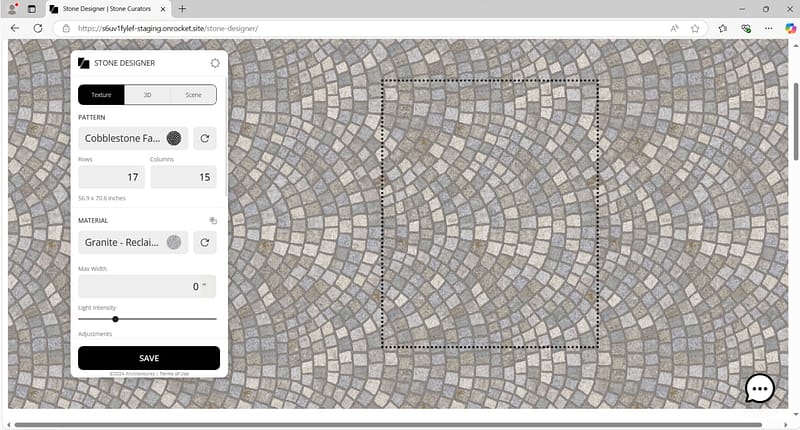Viewport: 800px width, 430px height.
Task: Open the Cobblestone pattern selector
Action: point(133,139)
